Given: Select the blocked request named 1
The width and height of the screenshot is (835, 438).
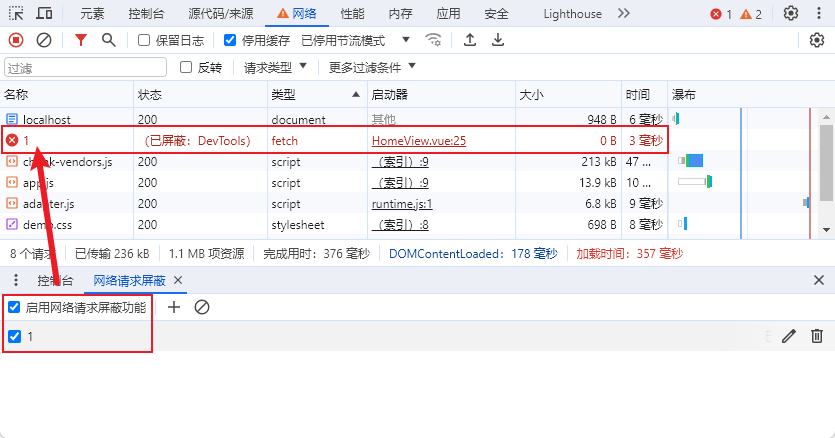Looking at the screenshot, I should pos(334,141).
